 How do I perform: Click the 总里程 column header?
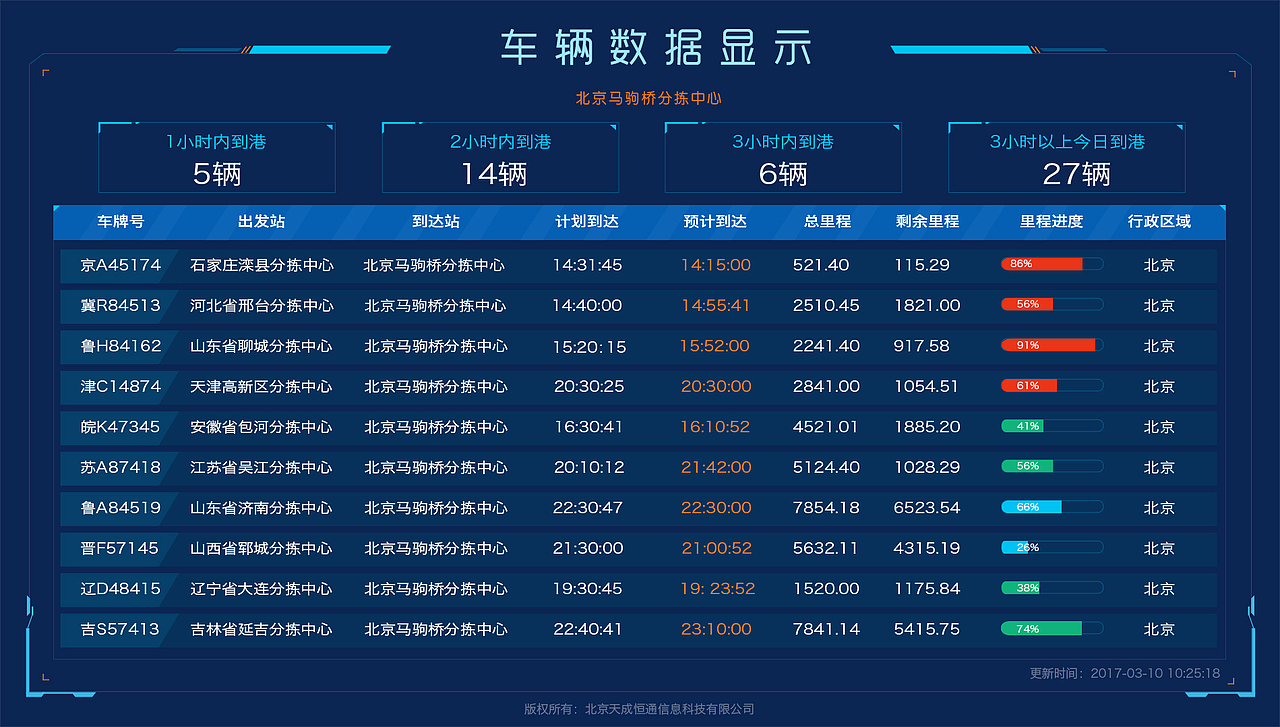(827, 222)
